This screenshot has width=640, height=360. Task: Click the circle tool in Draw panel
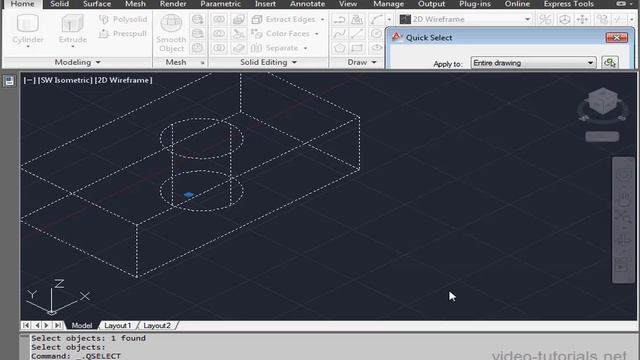[x=377, y=33]
